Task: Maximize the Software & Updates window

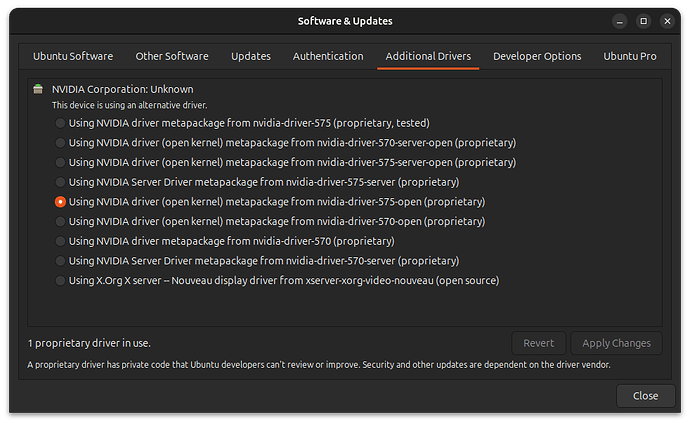Action: coord(643,21)
